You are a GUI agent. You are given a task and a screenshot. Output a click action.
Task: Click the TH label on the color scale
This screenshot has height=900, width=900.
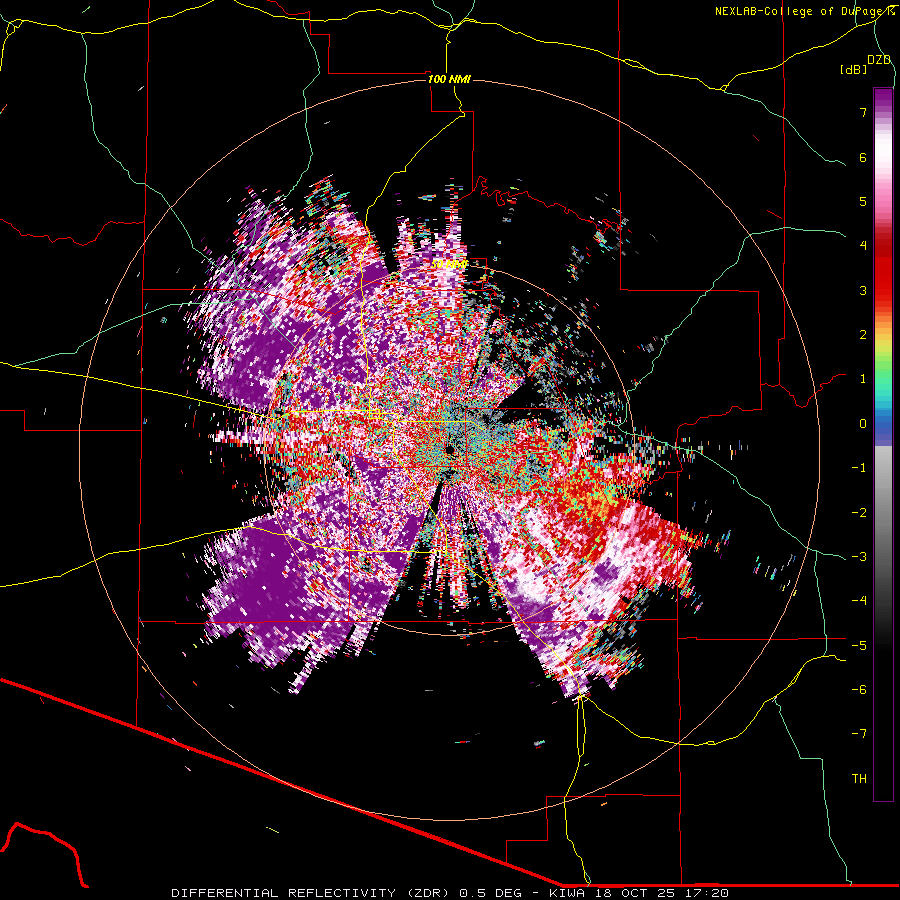point(859,778)
